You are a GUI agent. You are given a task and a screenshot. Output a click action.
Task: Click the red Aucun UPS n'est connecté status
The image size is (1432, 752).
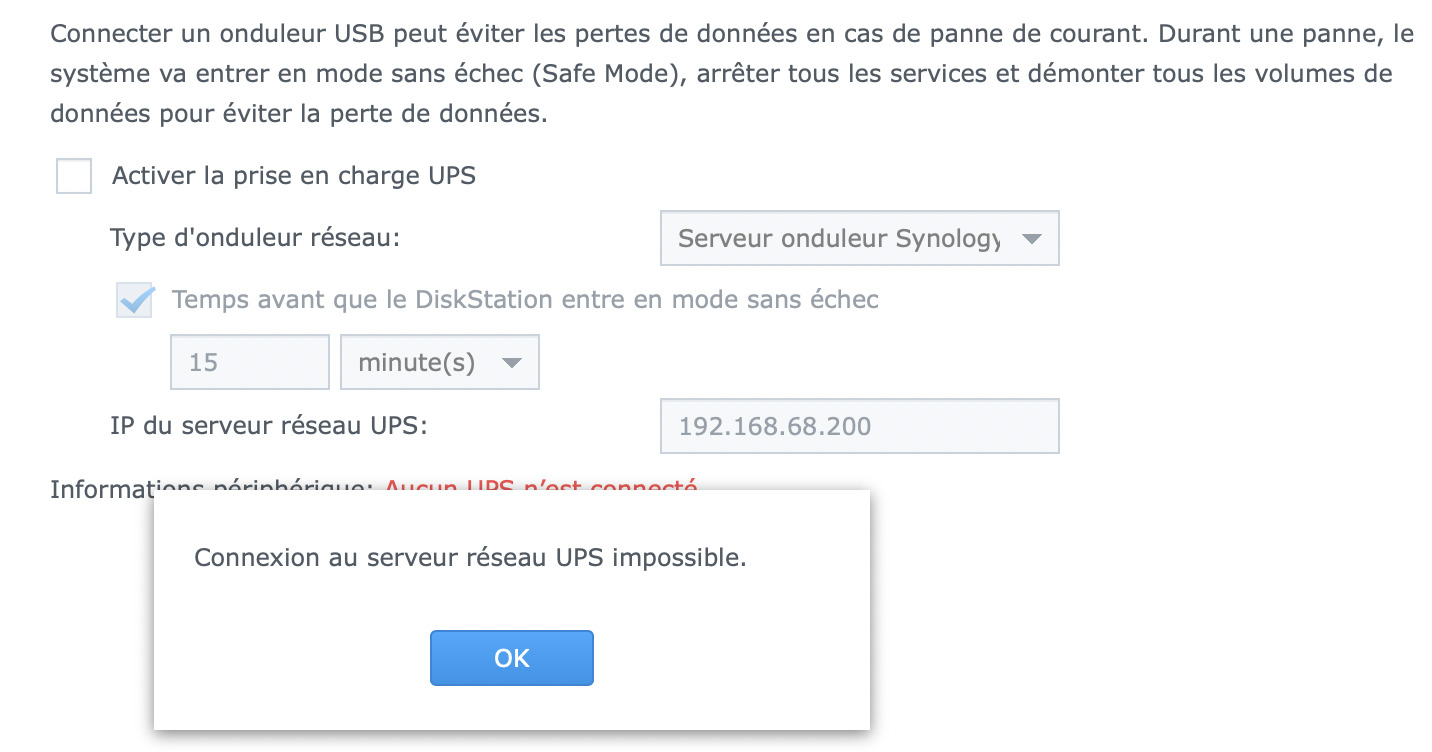pyautogui.click(x=541, y=487)
